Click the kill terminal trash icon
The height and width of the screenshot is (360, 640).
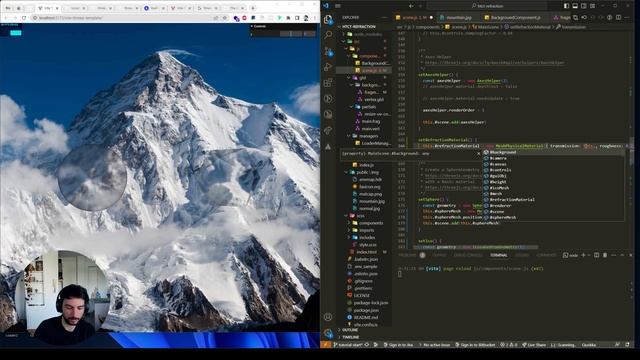pyautogui.click(x=605, y=255)
